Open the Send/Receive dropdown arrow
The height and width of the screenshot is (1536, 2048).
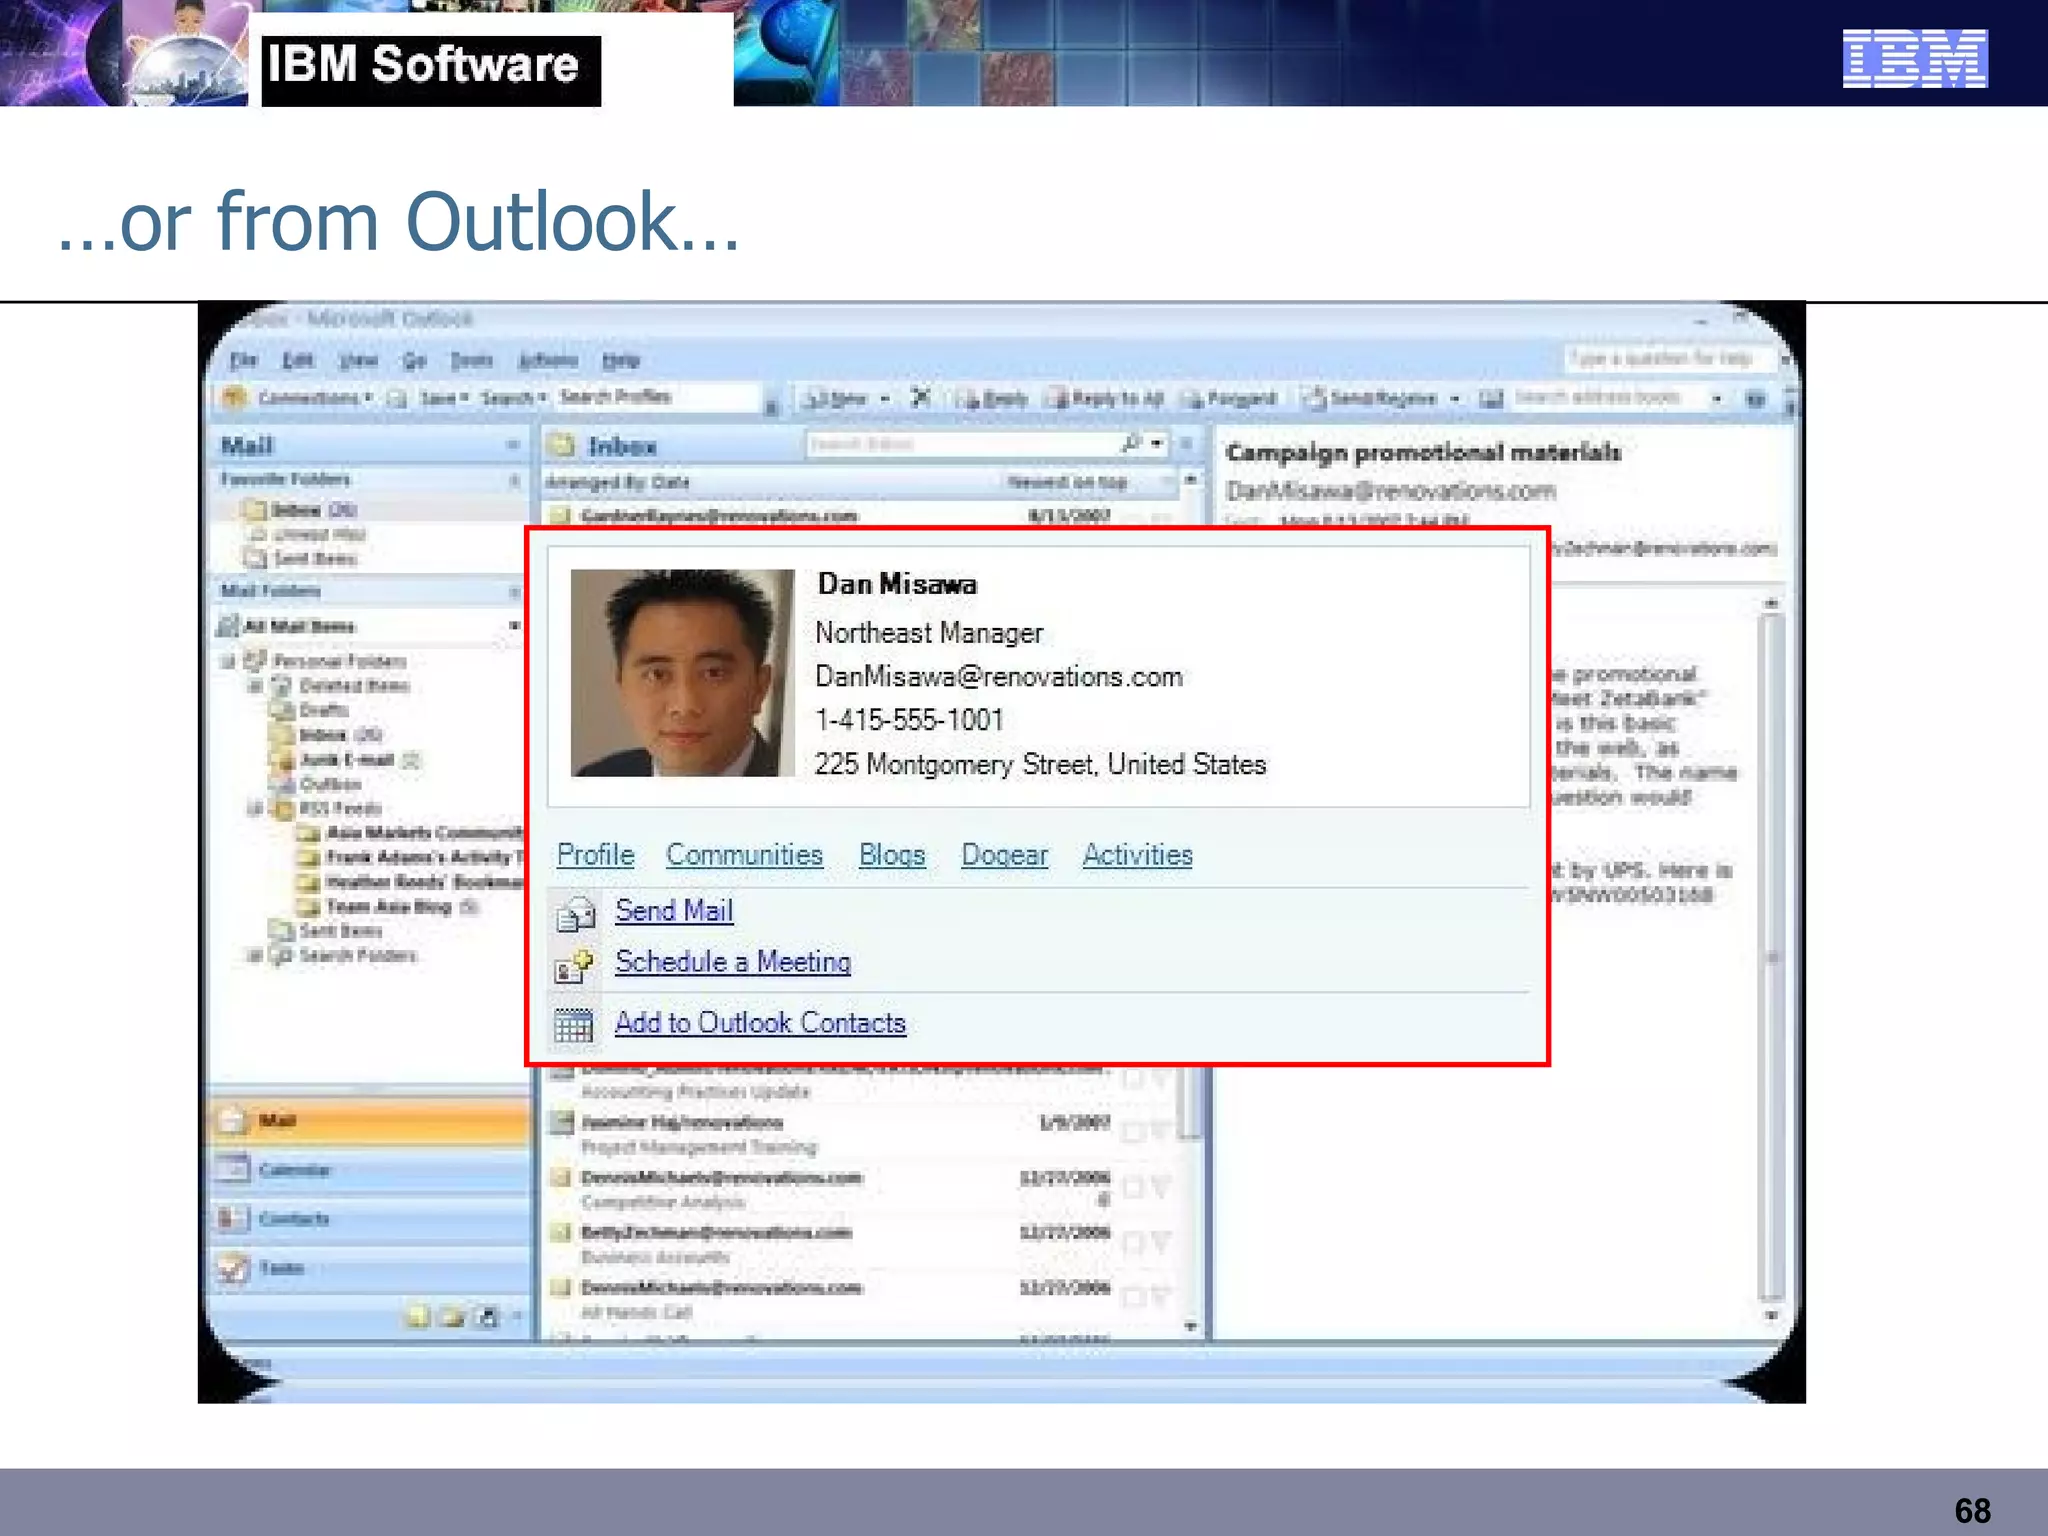click(x=1455, y=399)
